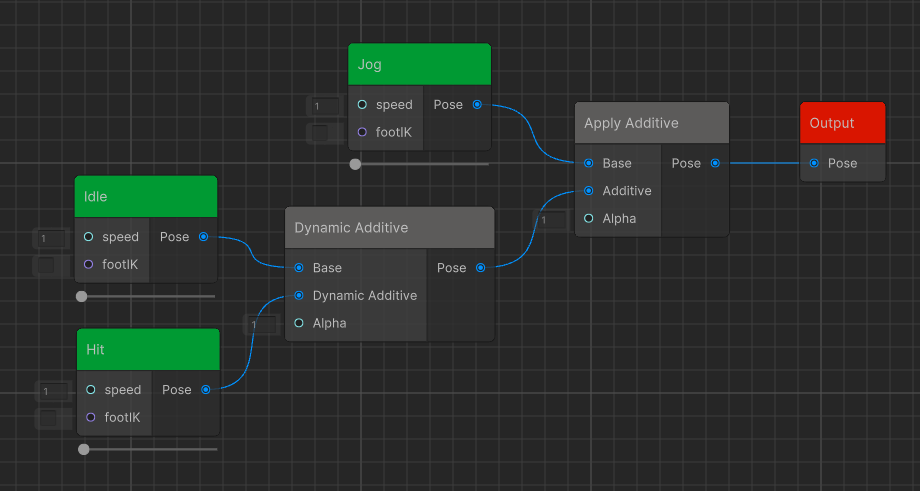The width and height of the screenshot is (920, 491).
Task: Click the Jog node's footIK input port
Action: [x=362, y=132]
